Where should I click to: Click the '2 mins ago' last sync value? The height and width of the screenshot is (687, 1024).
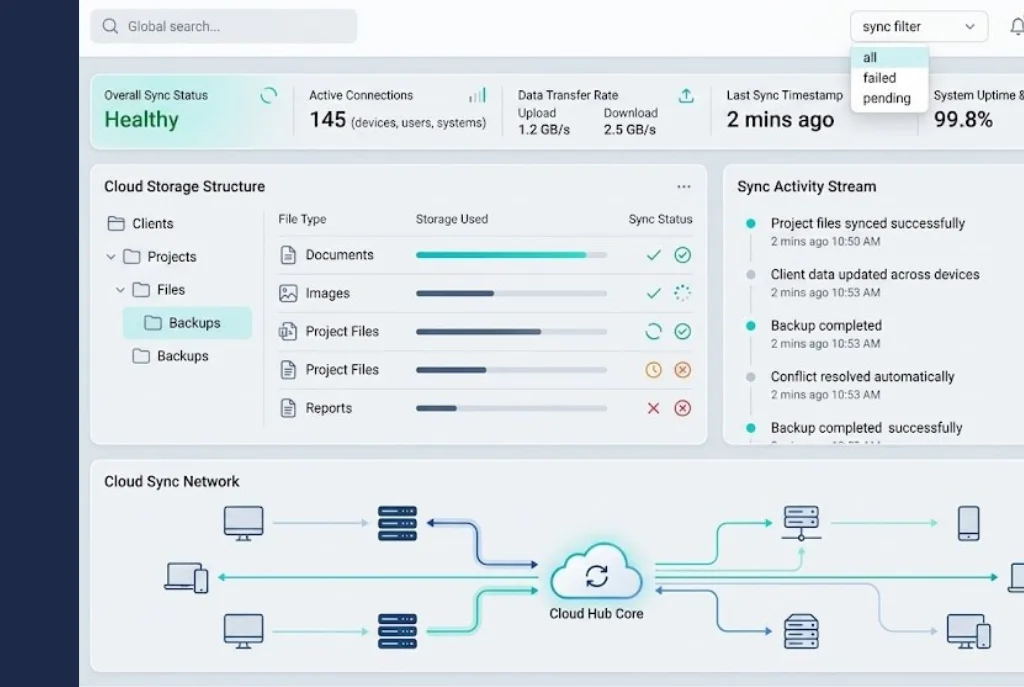(780, 120)
